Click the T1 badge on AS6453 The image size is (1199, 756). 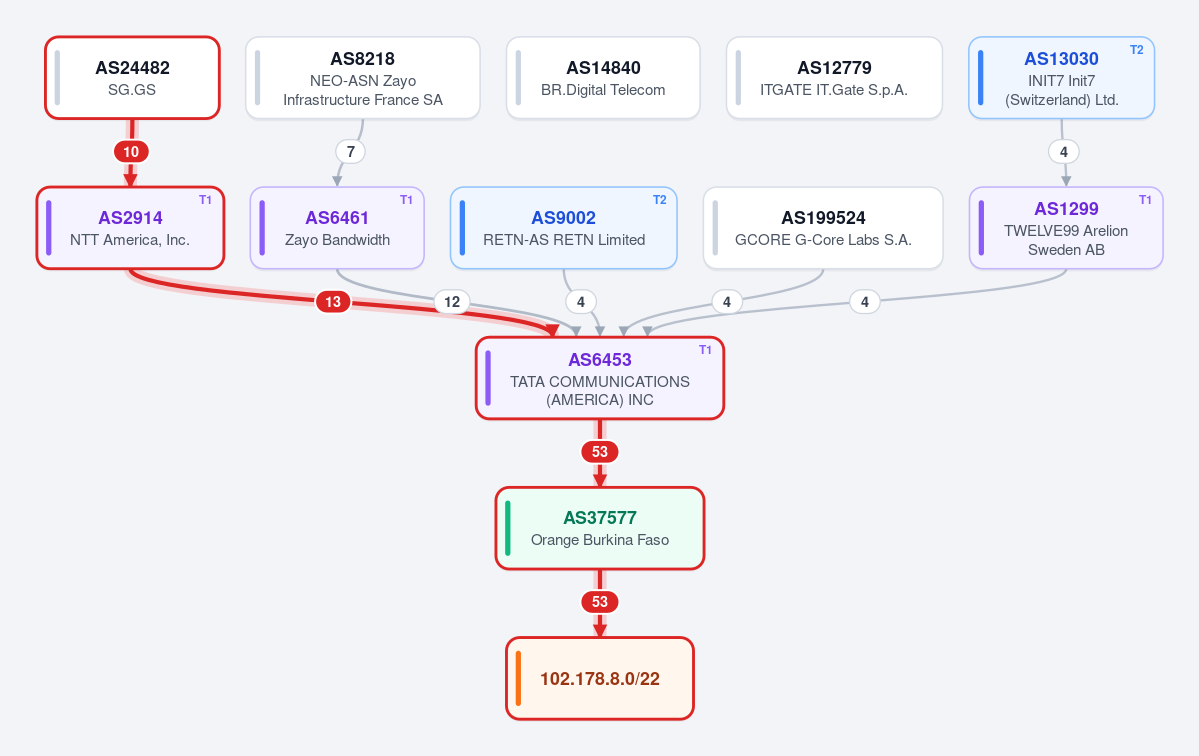705,350
